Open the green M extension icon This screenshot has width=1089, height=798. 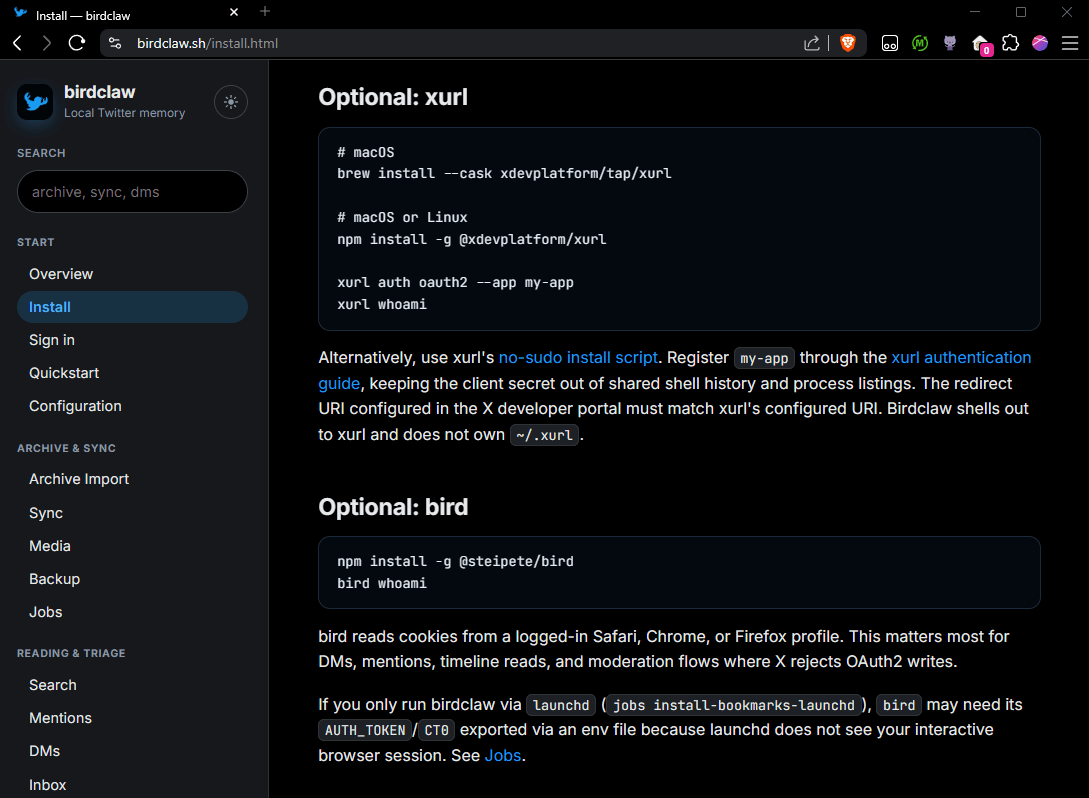tap(920, 43)
